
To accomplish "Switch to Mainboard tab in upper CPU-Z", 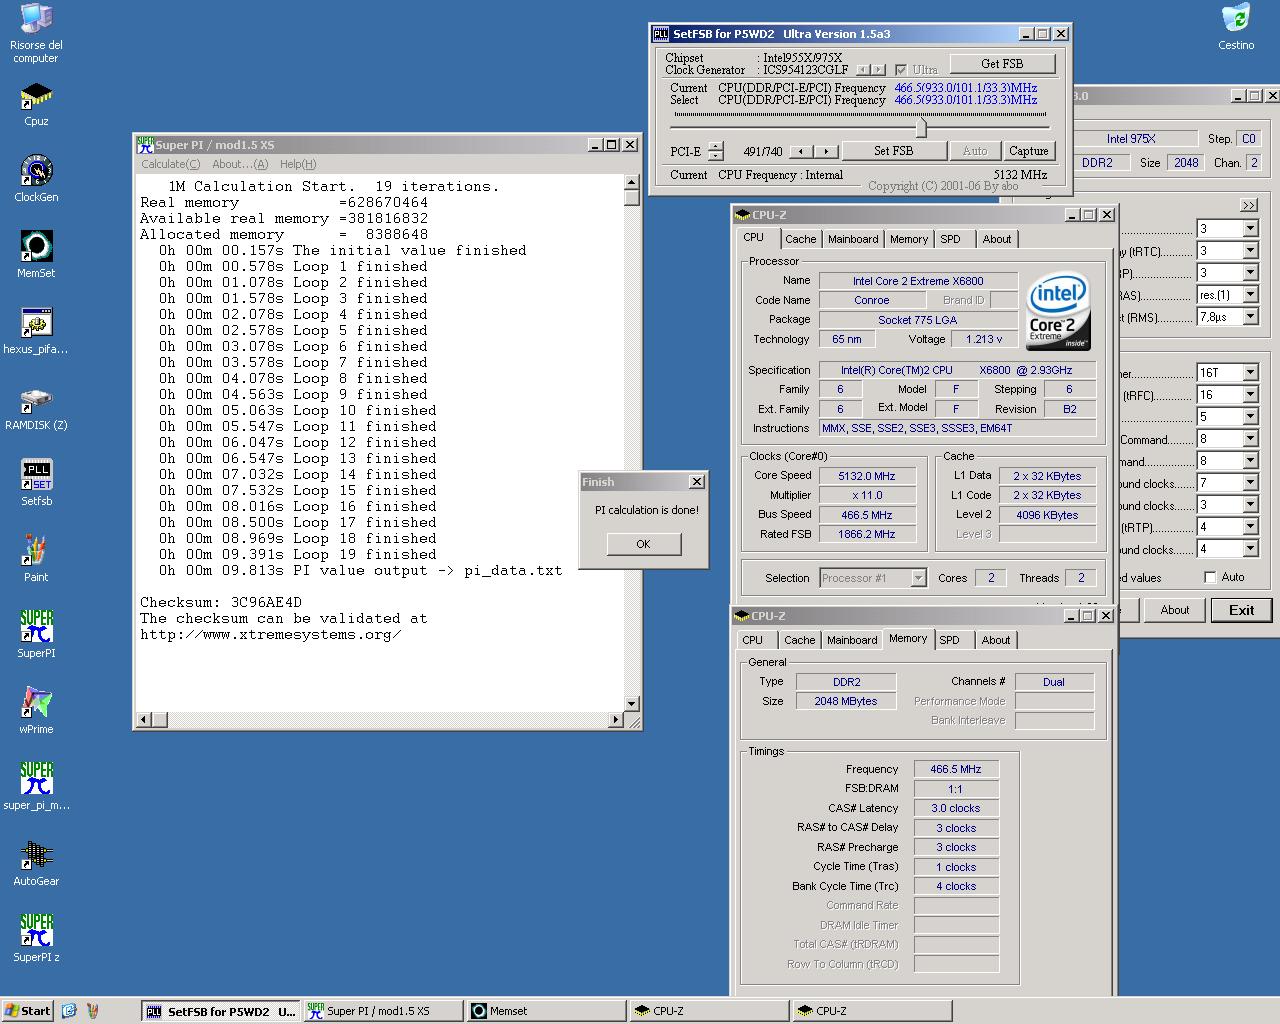I will (853, 239).
